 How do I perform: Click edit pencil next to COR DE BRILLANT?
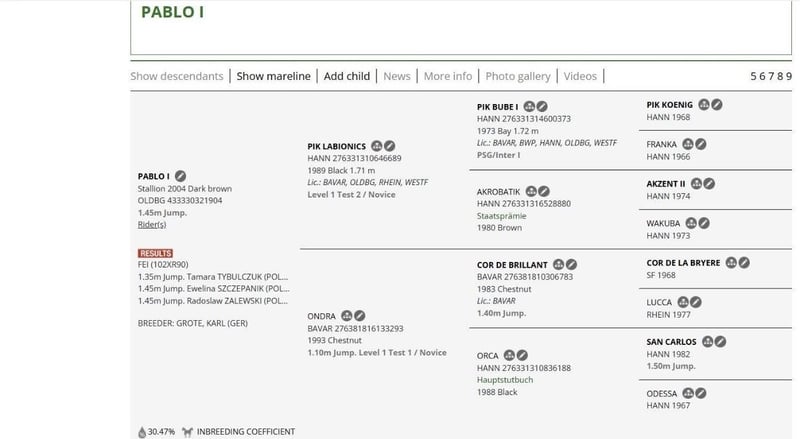pos(571,265)
